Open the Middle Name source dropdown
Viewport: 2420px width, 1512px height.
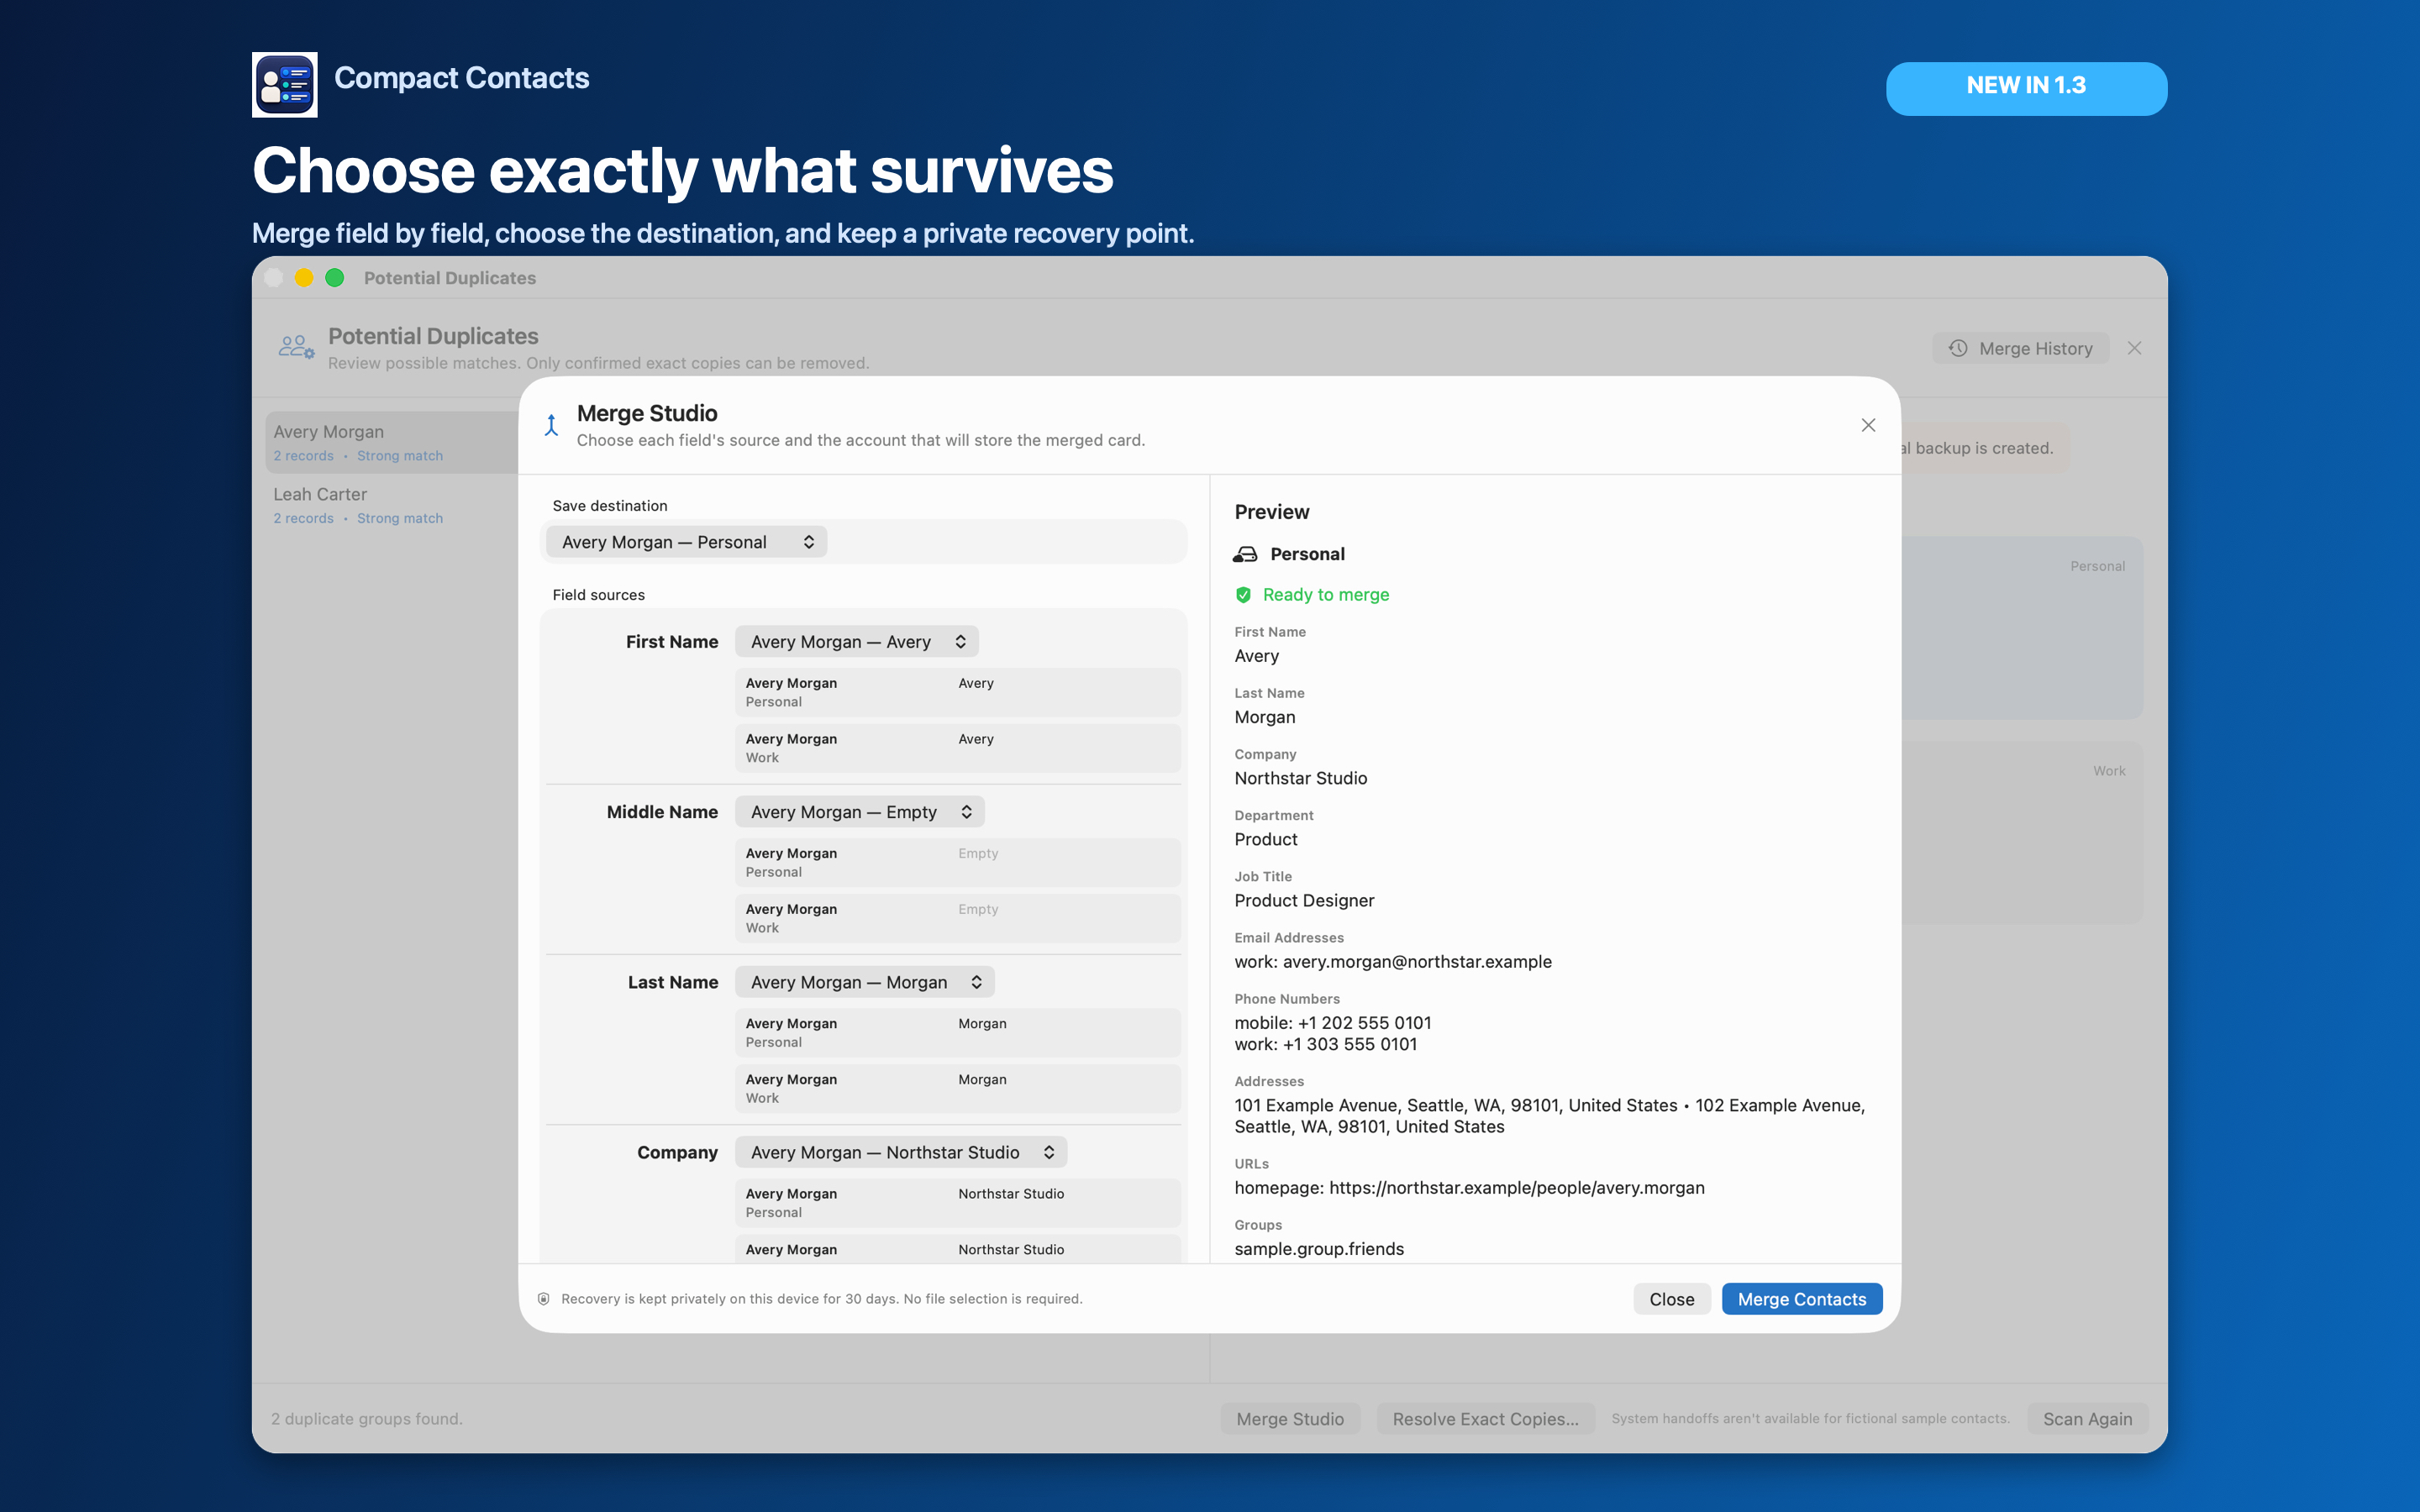click(x=860, y=812)
